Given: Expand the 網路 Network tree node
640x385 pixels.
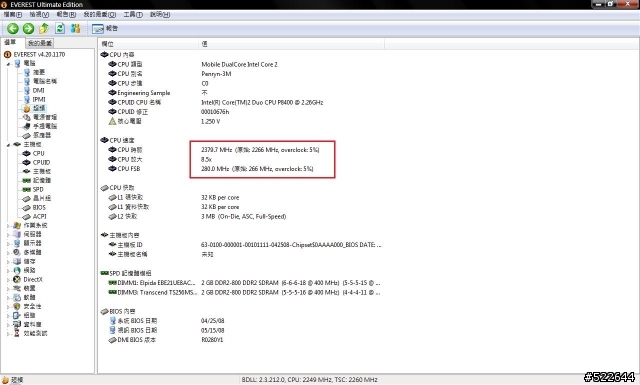Looking at the screenshot, I should tap(8, 270).
